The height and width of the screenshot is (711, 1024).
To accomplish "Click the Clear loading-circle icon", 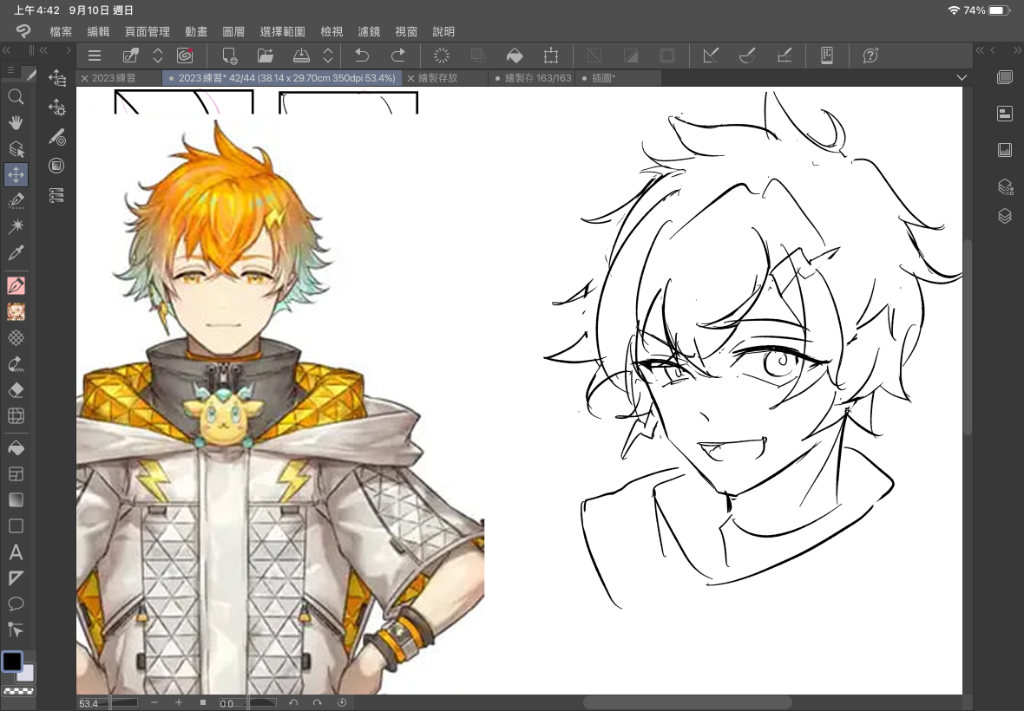I will point(441,55).
